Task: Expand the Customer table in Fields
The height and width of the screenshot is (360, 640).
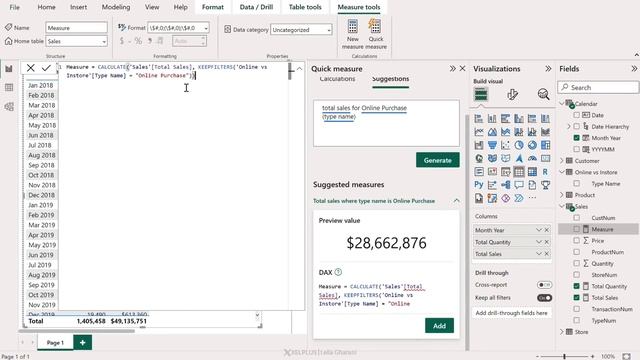Action: 562,160
